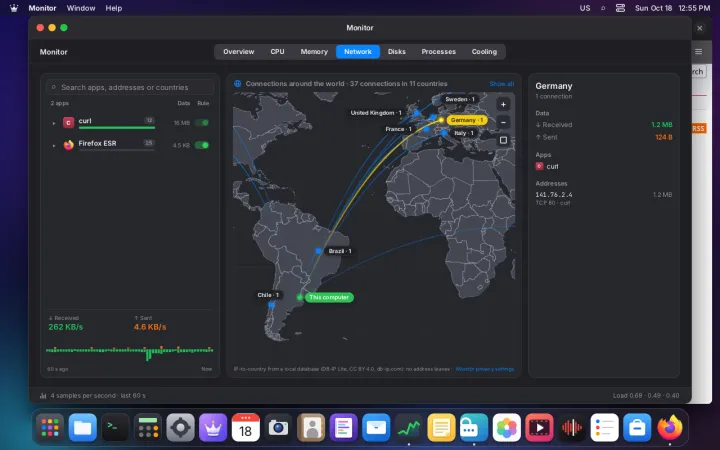Open the store bag app in the dock
Screen dimensions: 720x450
click(x=637, y=428)
